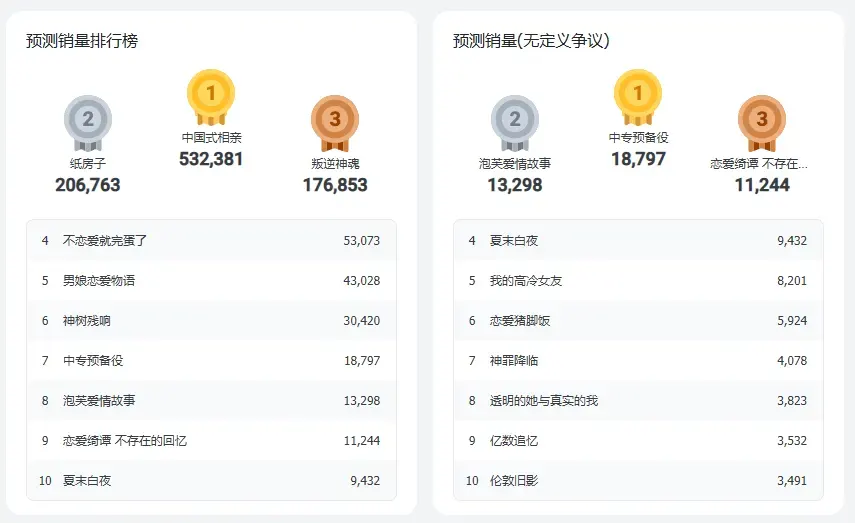
Task: Open truncated title 恋爱绮谭 不存在... under bronze medal
Action: coord(758,164)
